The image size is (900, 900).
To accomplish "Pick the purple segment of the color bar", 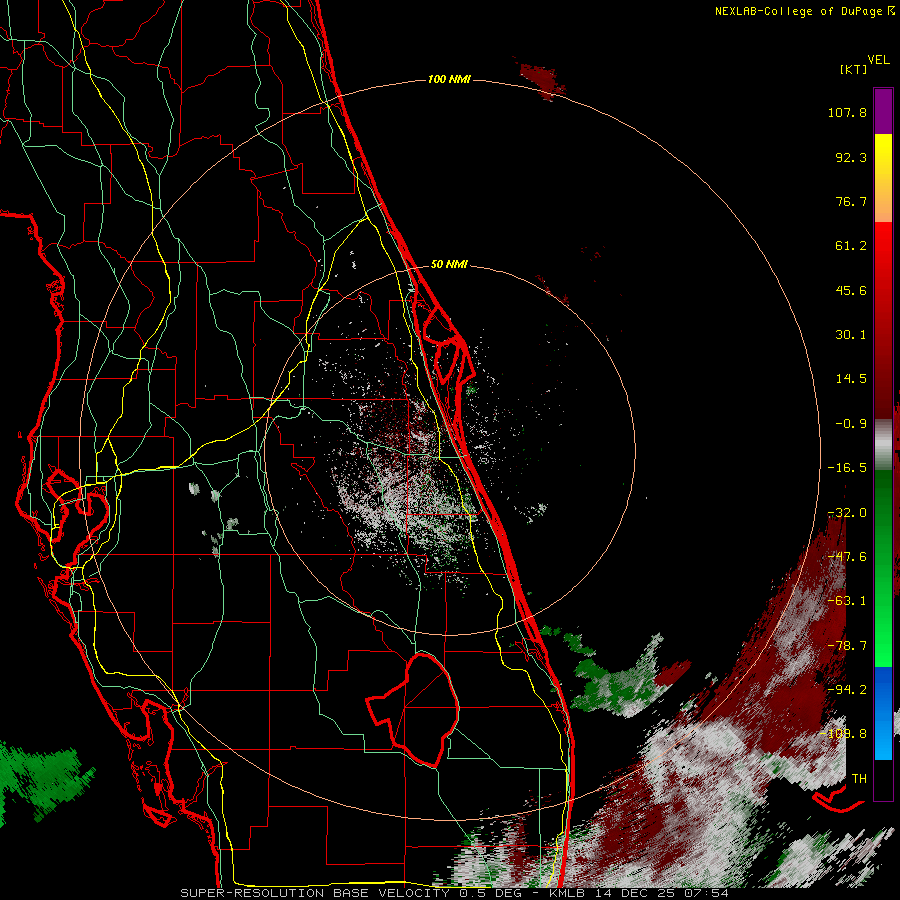I will (x=883, y=111).
